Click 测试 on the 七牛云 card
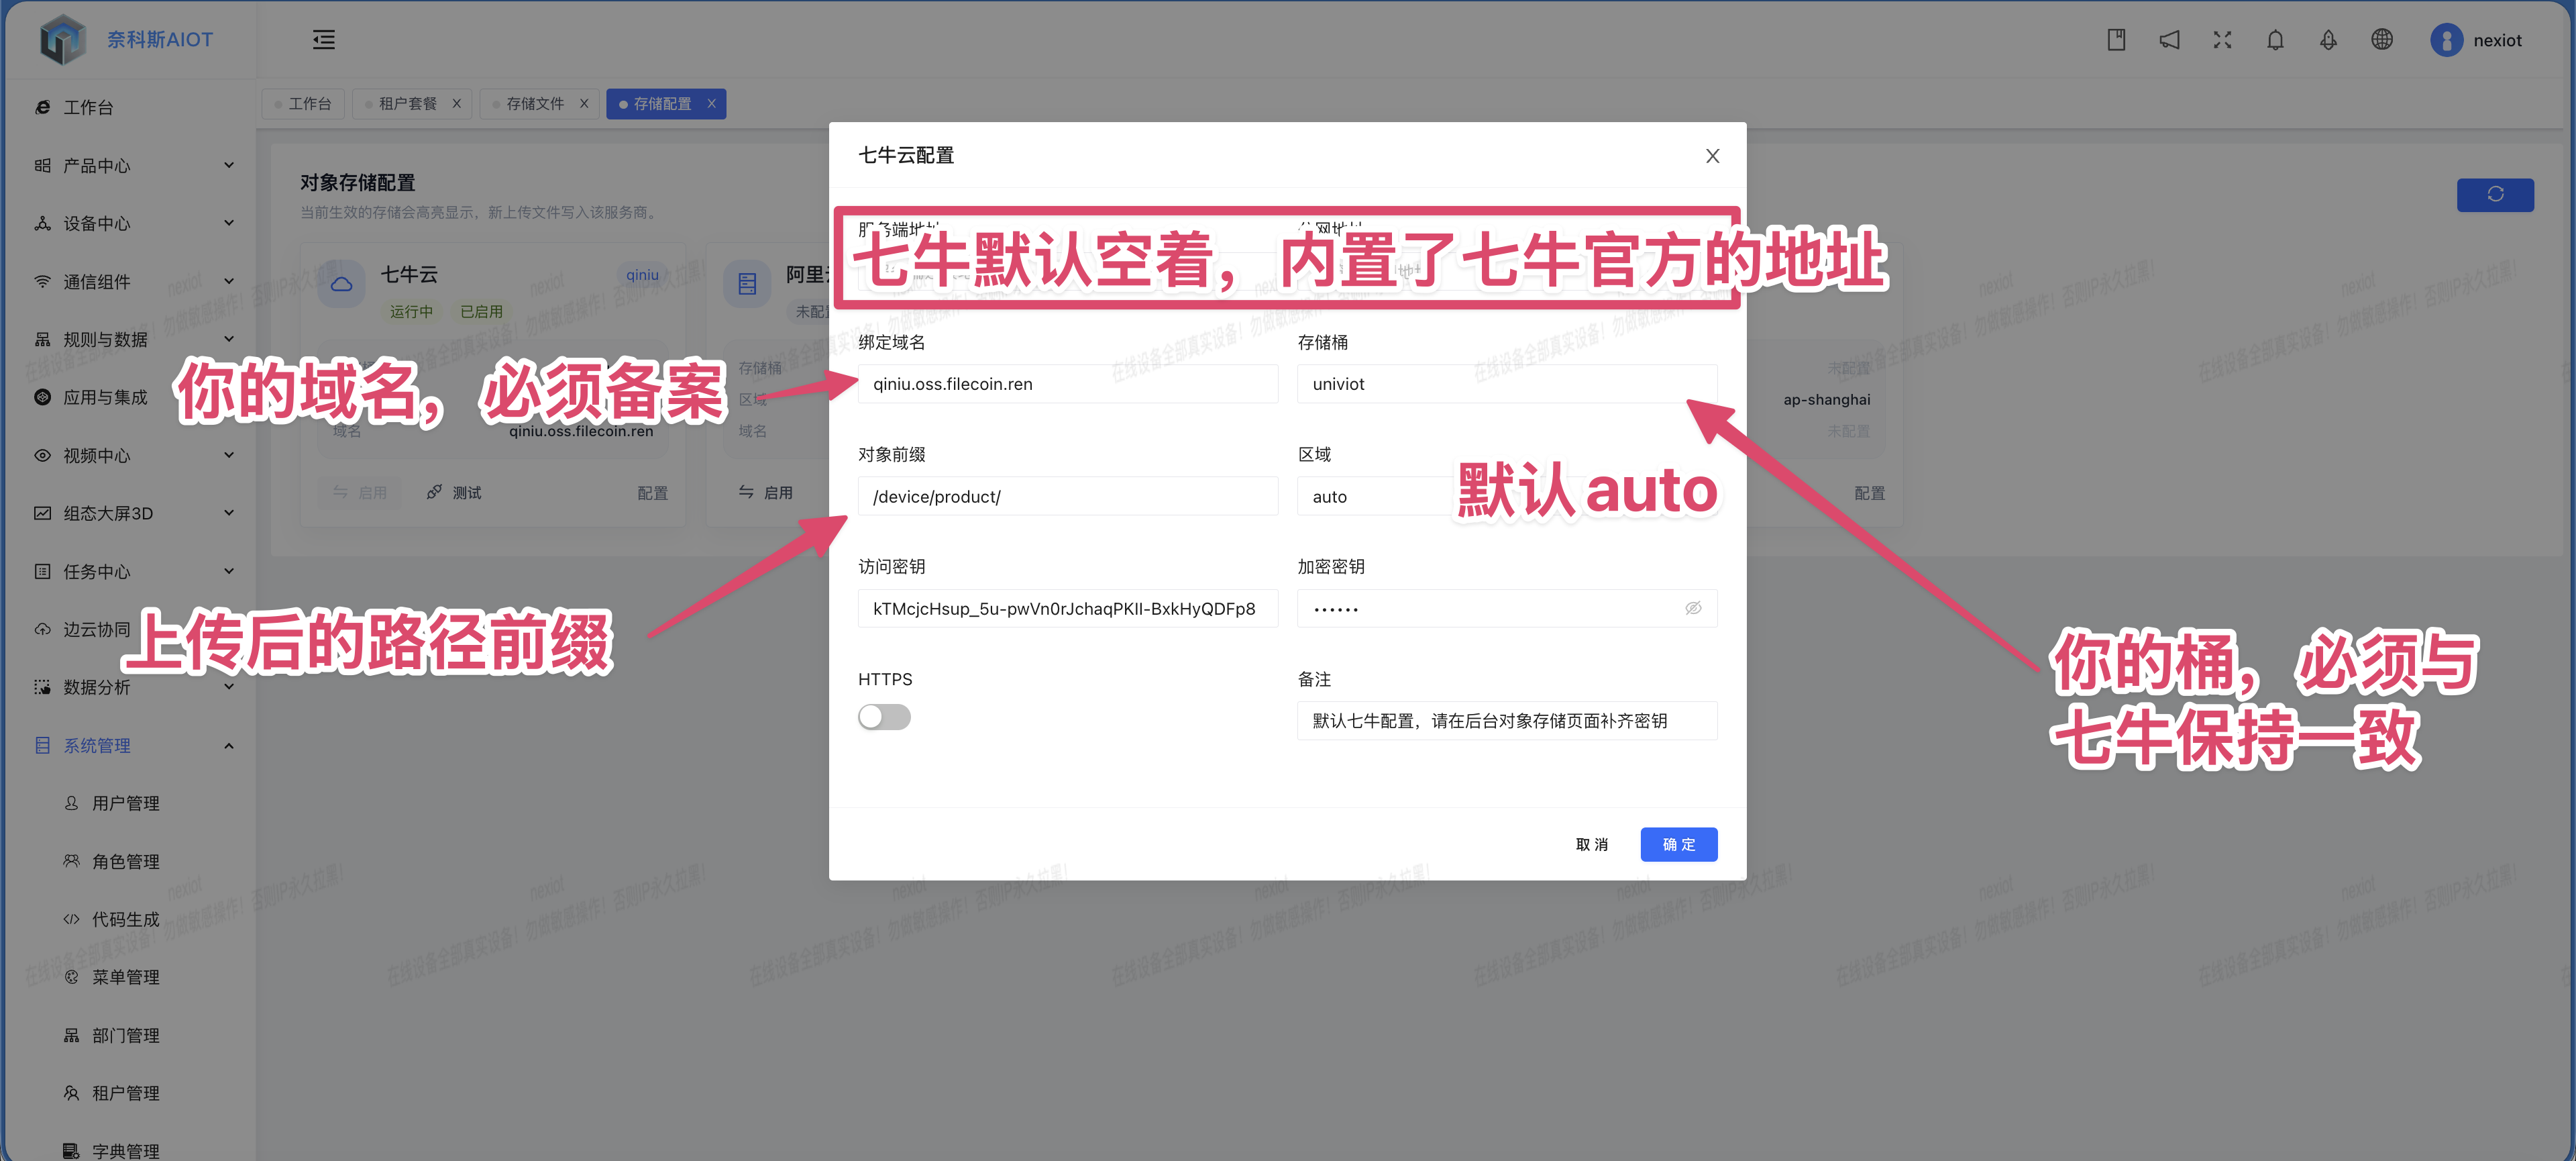 tap(454, 492)
